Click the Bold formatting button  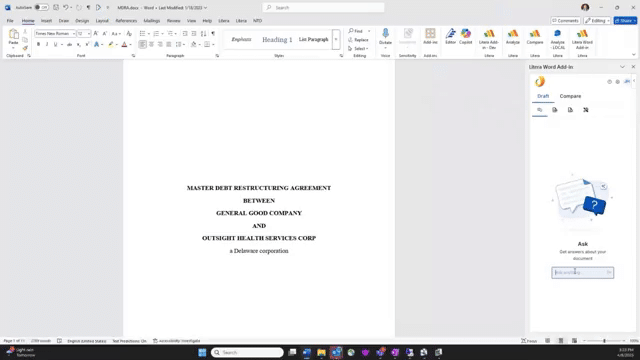[38, 44]
